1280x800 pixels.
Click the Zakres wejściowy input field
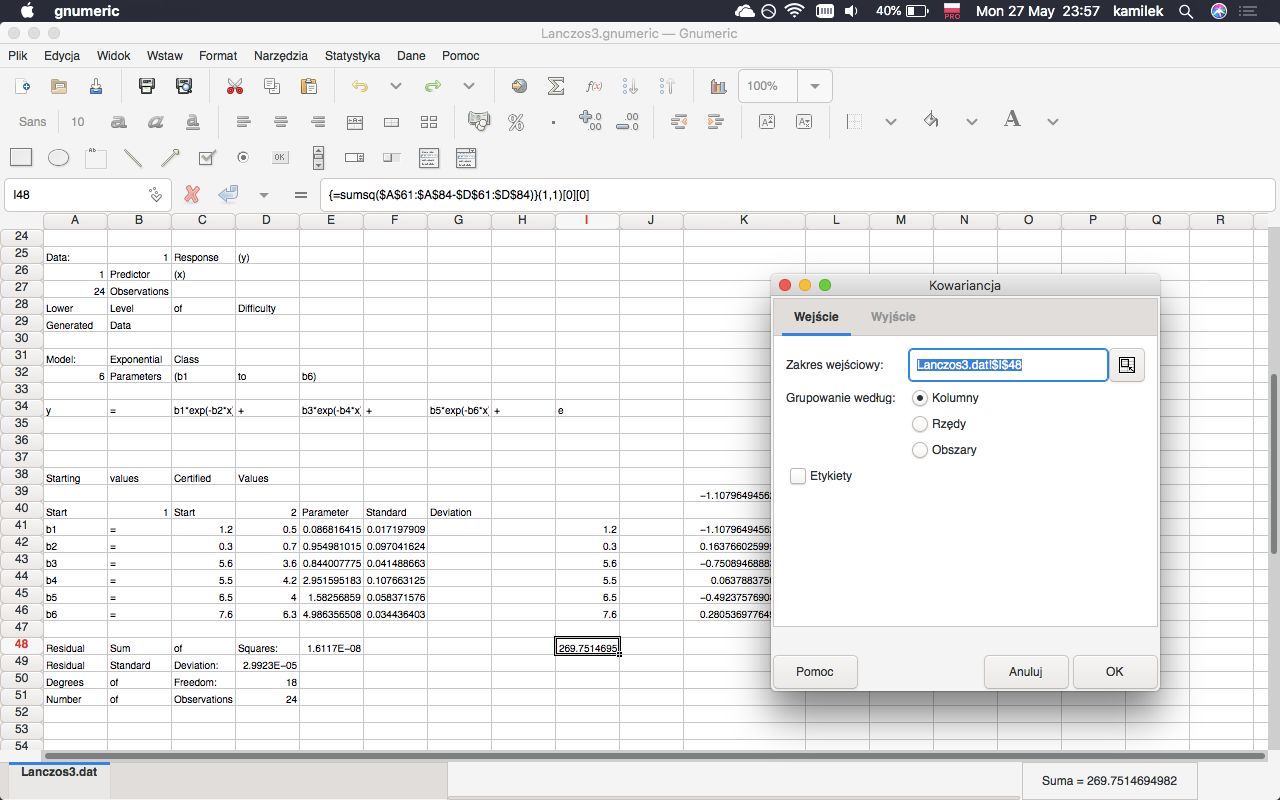[x=1008, y=365]
